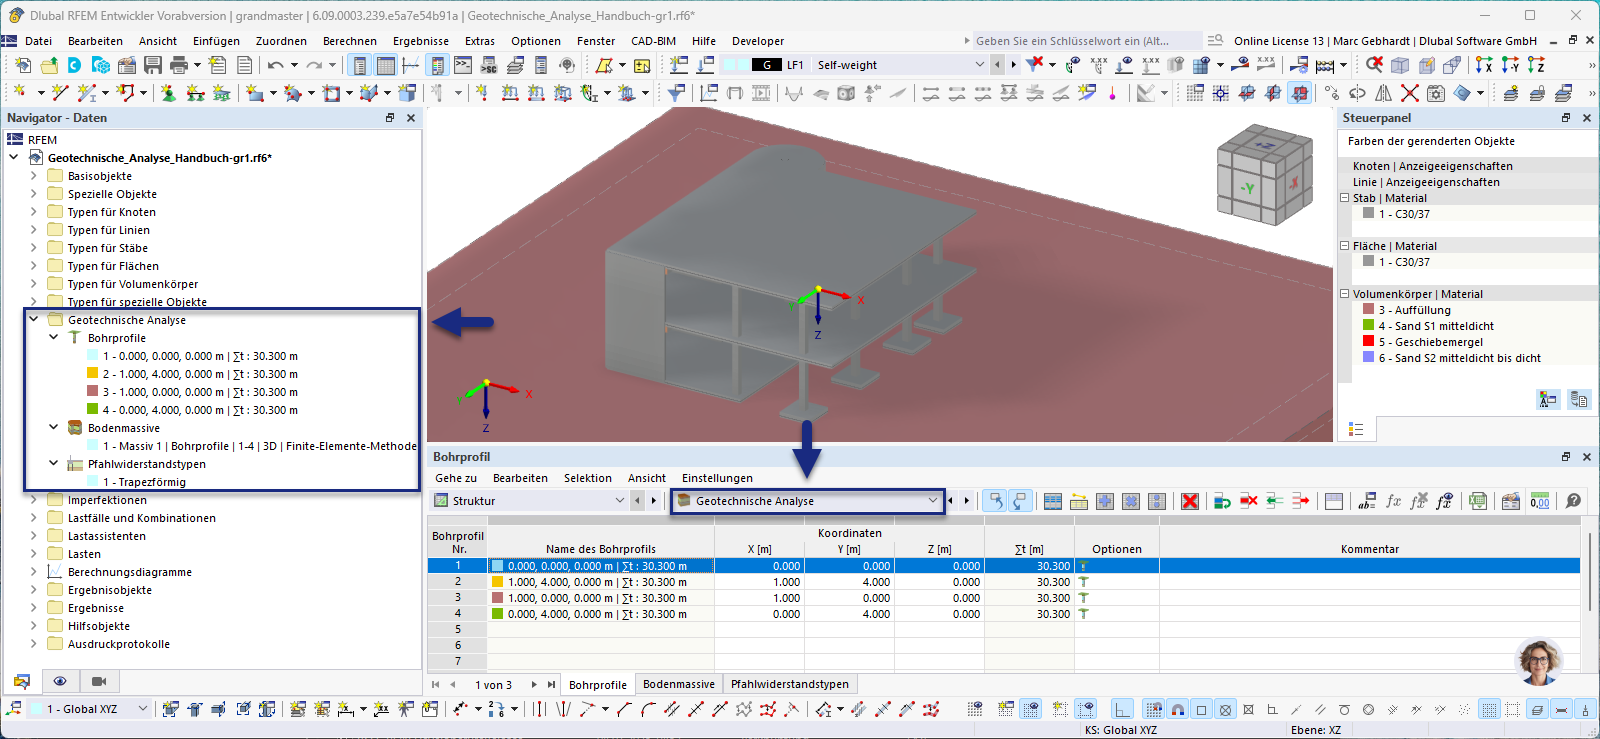Toggle the highlighted section-view icon in second toolbar
Viewport: 1600px width, 739px height.
1299,92
